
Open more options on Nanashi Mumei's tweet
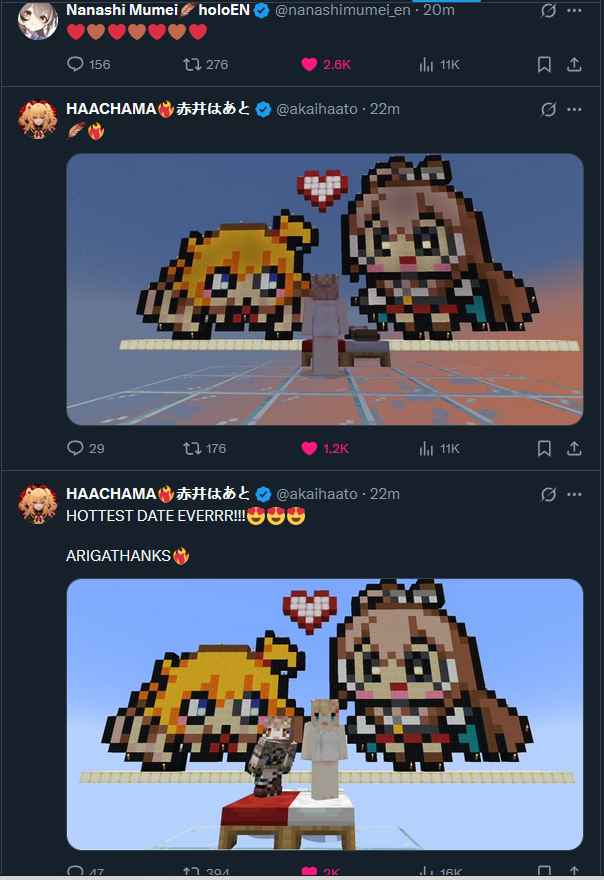coord(574,11)
